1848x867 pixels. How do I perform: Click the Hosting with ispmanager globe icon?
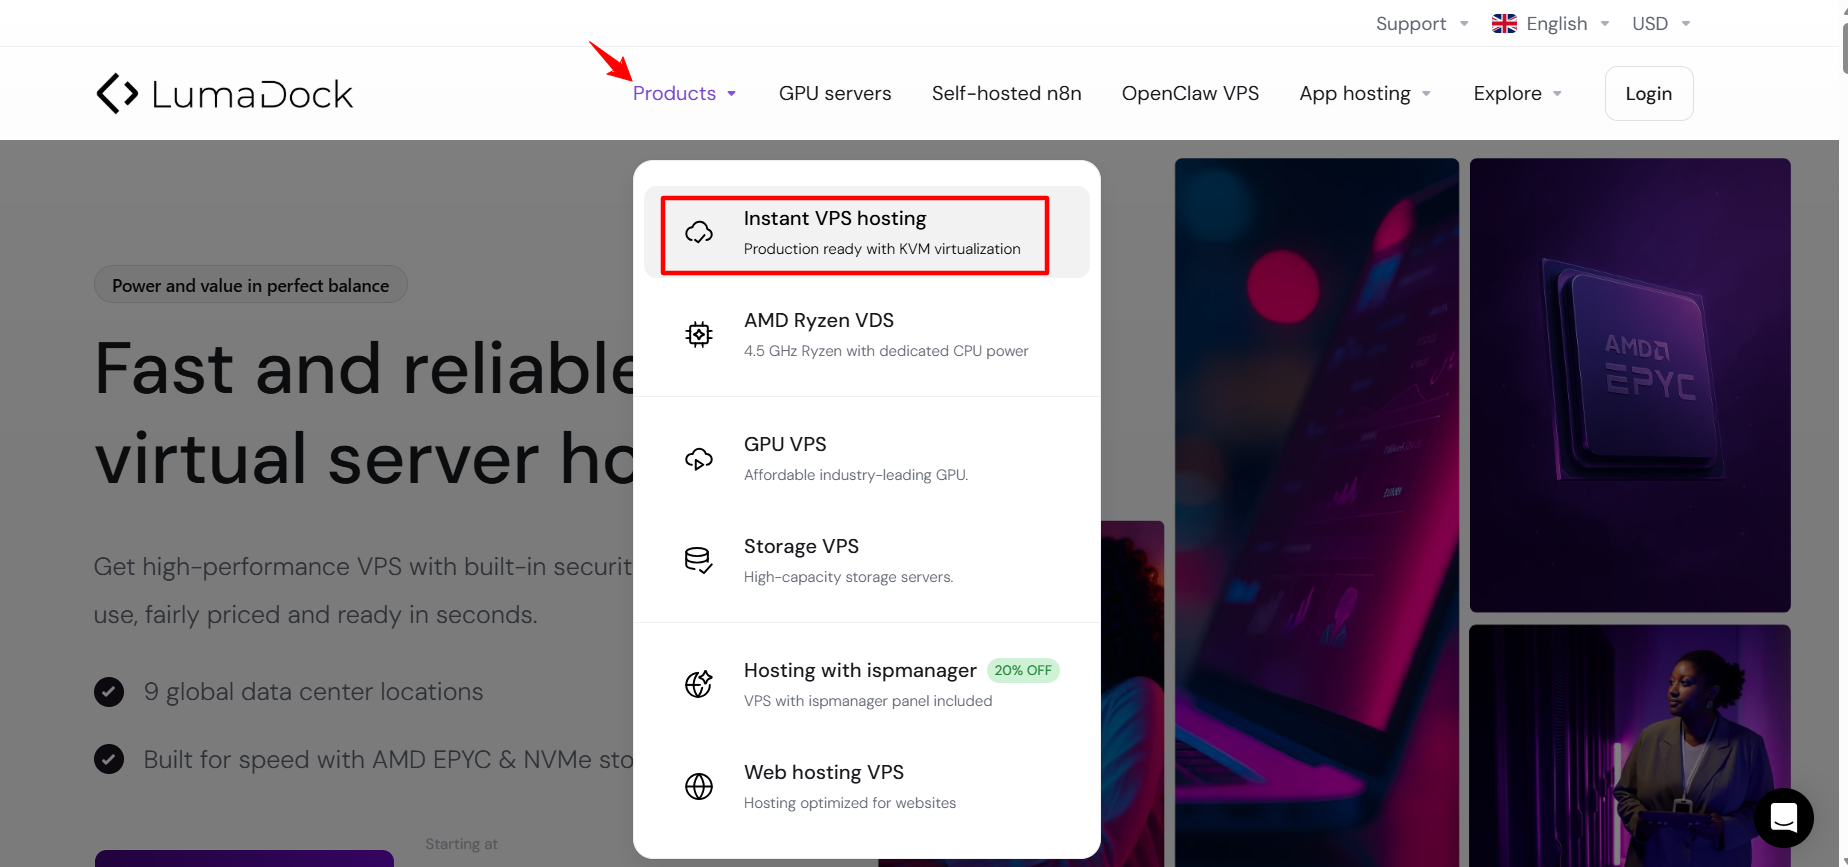[x=699, y=684]
